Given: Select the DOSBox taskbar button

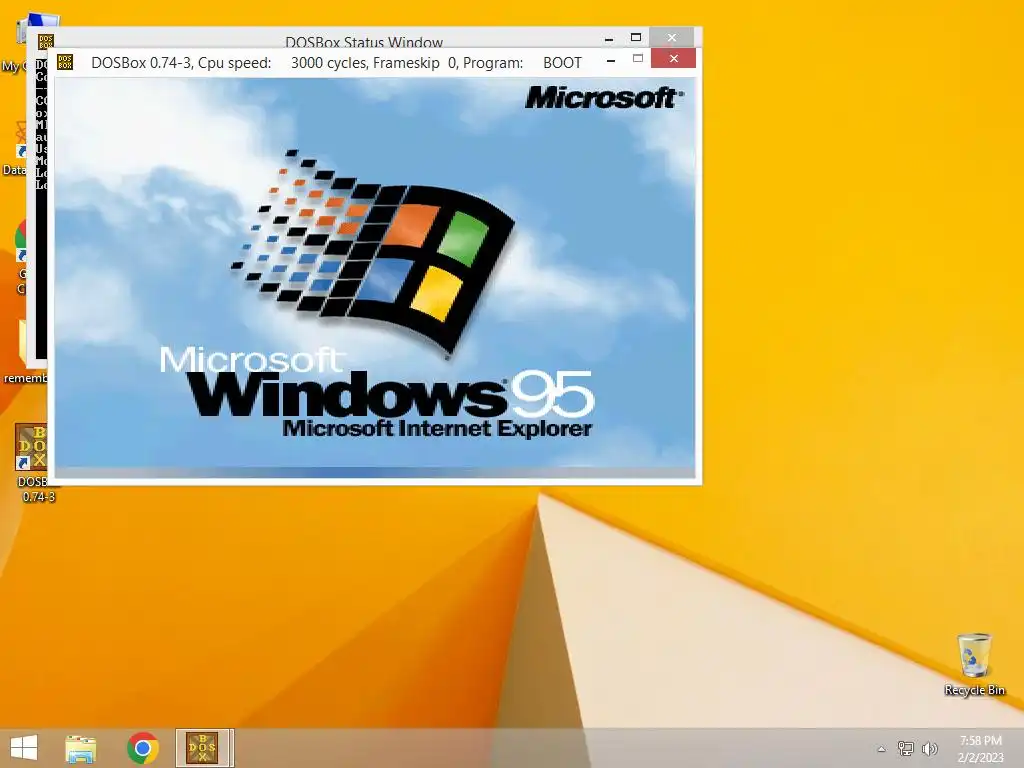Looking at the screenshot, I should (x=203, y=748).
